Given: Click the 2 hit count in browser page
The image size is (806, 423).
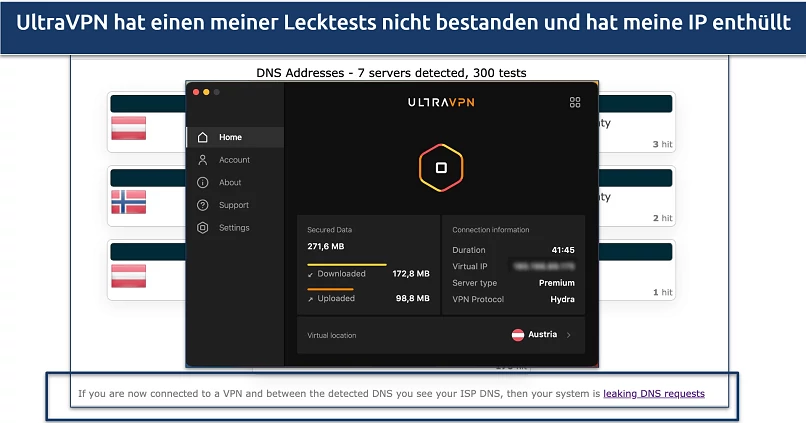Looking at the screenshot, I should tap(662, 218).
